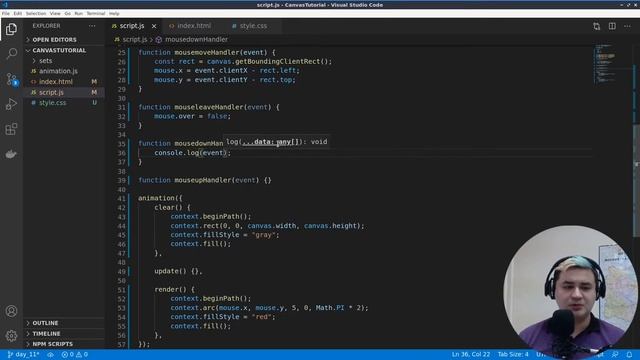Place cursor on console.log(event) line
Screen dimensions: 640x360
[192, 153]
